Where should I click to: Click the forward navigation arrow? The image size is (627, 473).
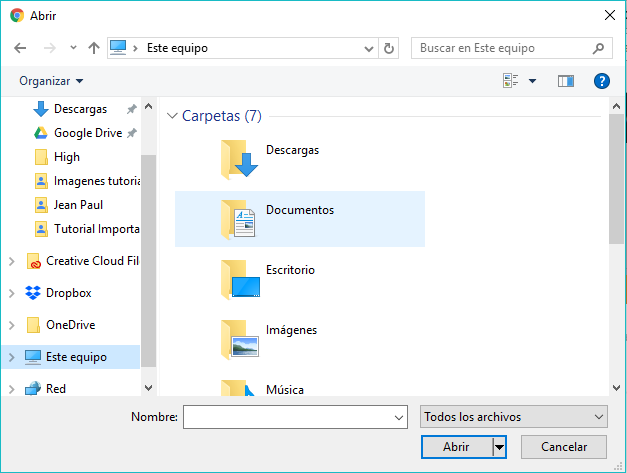click(x=50, y=48)
